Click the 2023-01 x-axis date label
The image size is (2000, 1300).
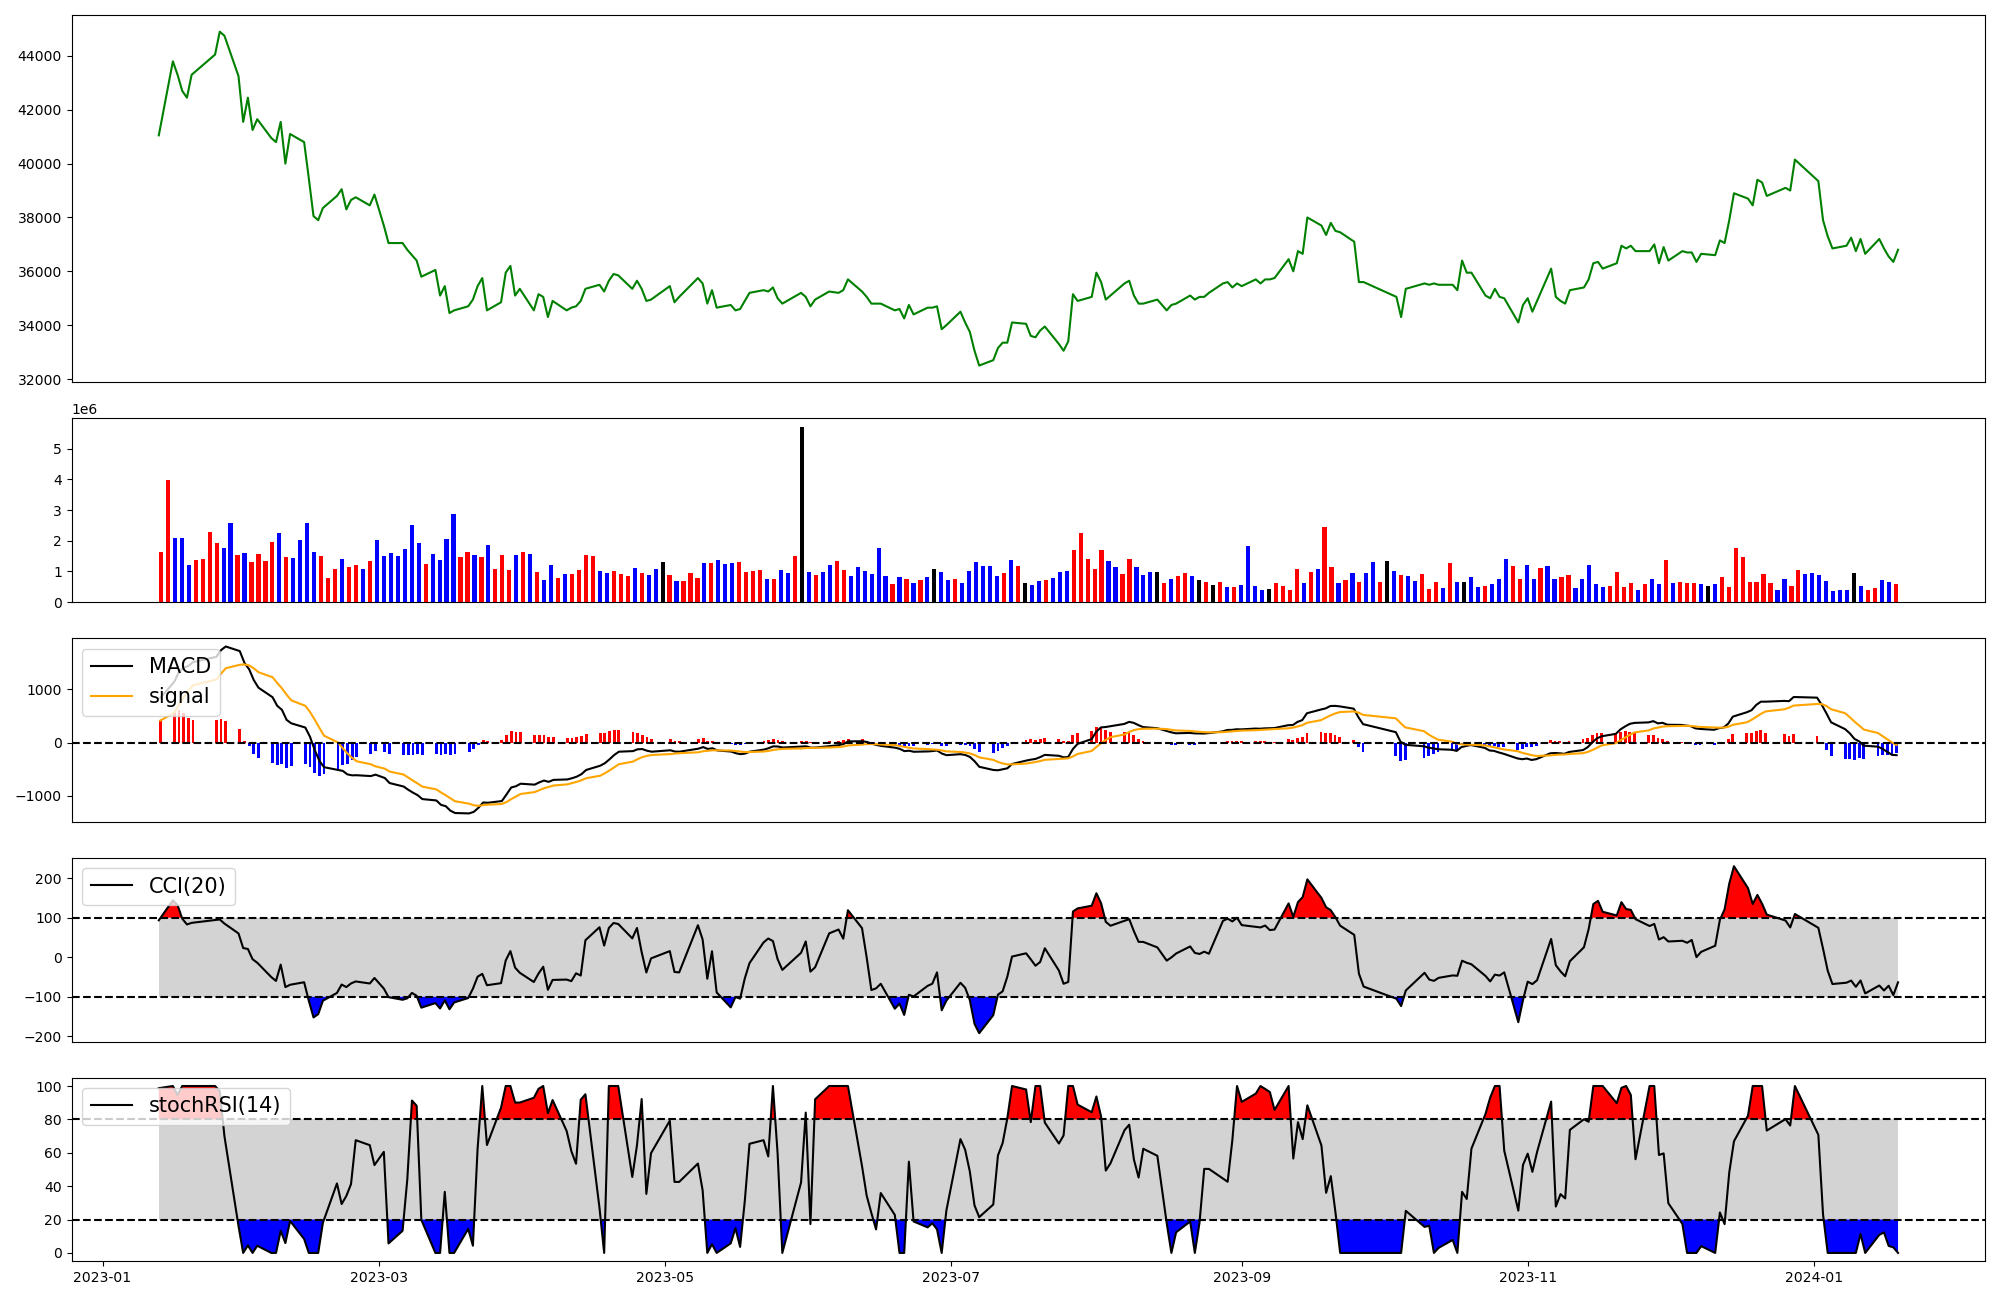102,1277
